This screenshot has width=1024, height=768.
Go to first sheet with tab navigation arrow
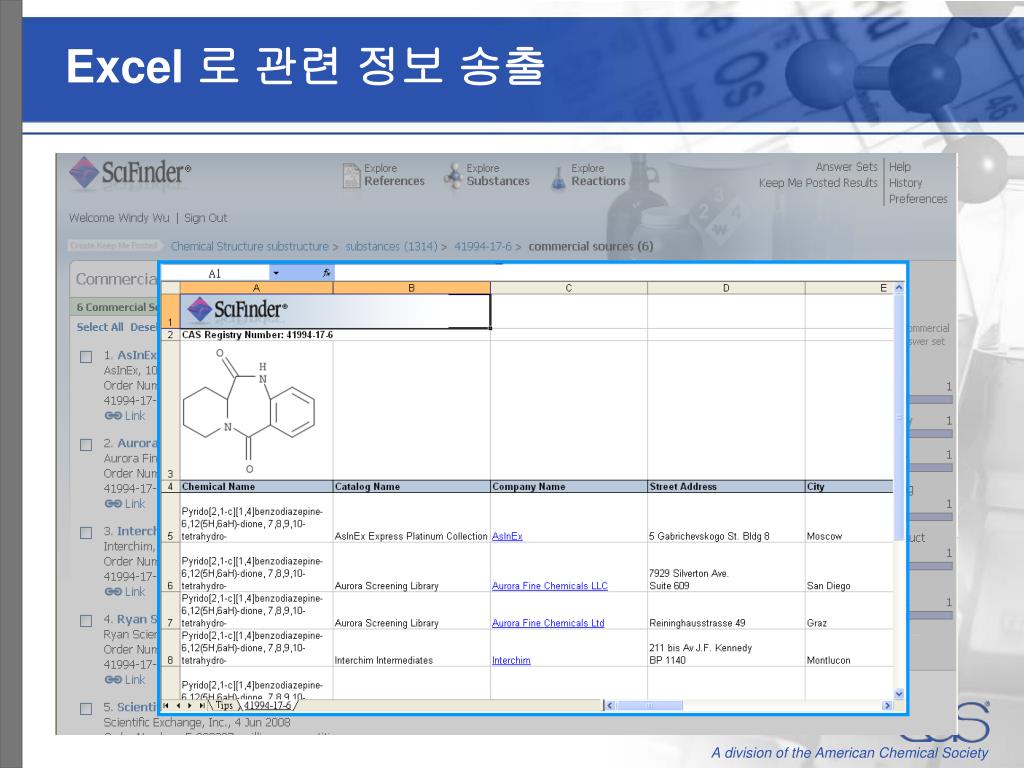coord(166,706)
